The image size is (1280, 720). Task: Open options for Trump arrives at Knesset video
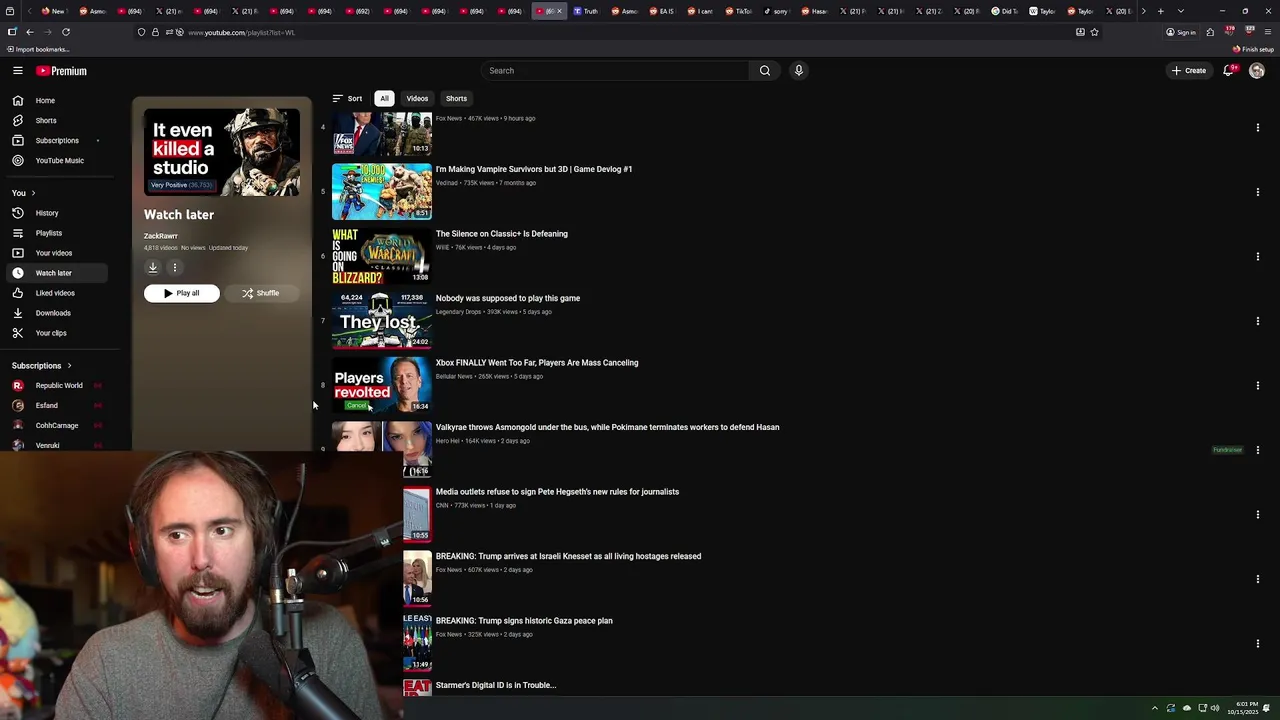(1258, 579)
